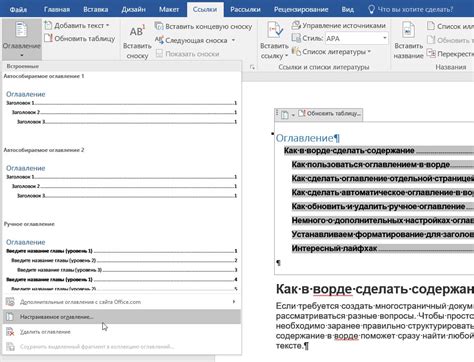Viewport: 474px width, 362px height.
Task: Open the footnotes group dialog launcher
Action: click(x=252, y=67)
